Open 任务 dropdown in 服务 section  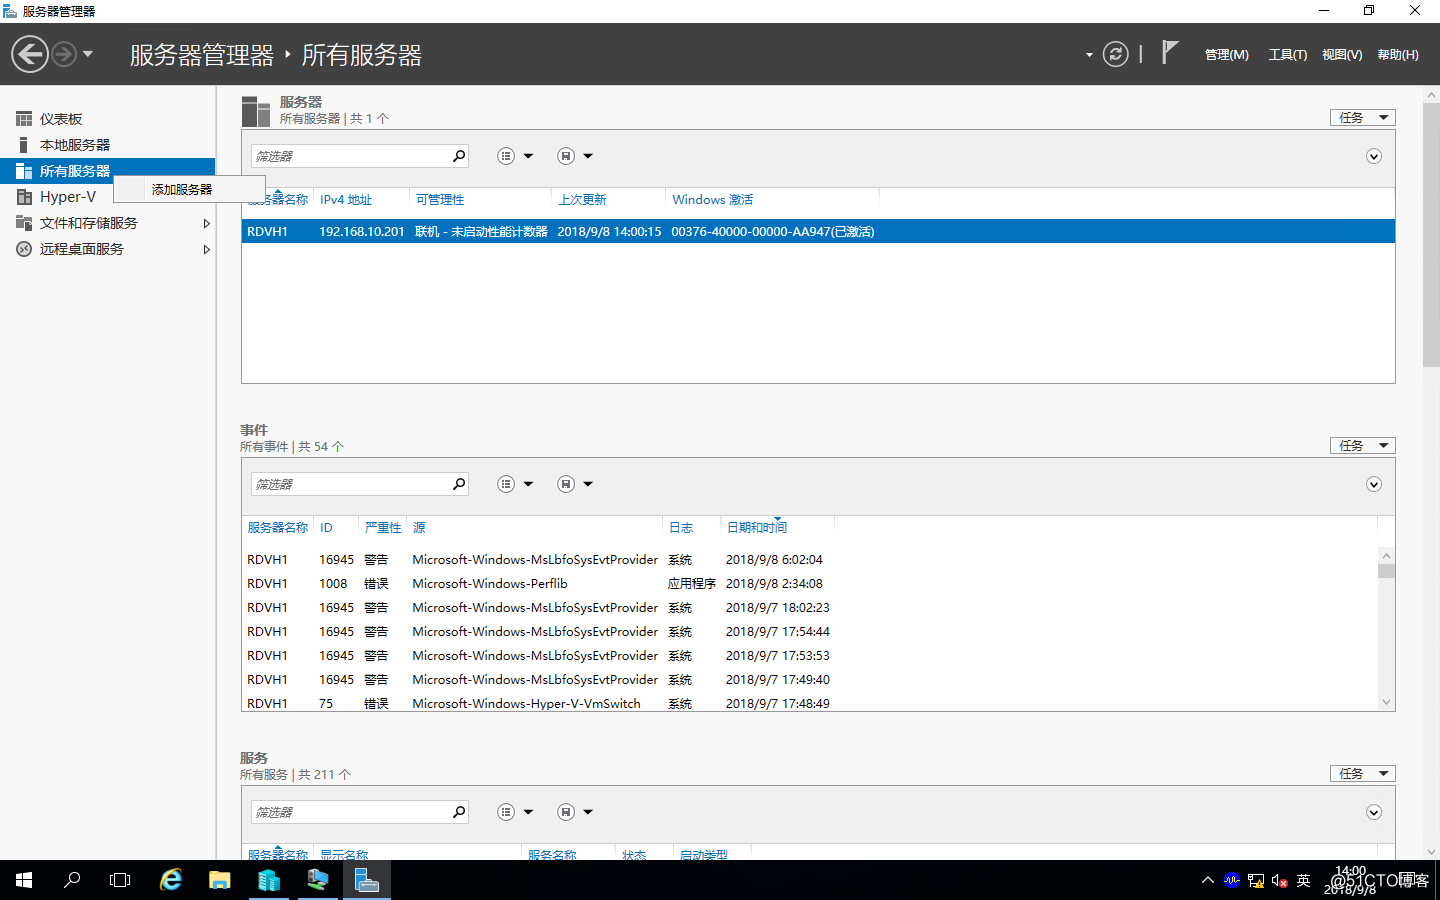[1362, 773]
